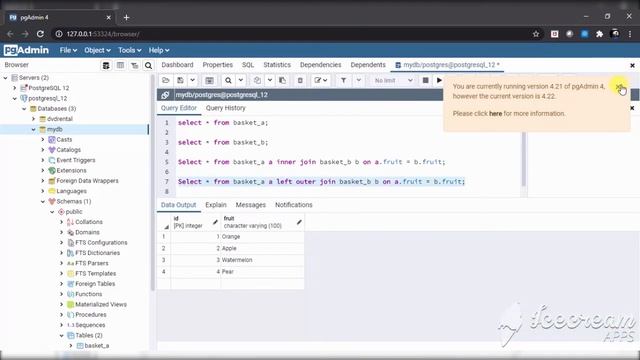640x360 pixels.
Task: Open the Object menu
Action: (x=97, y=50)
